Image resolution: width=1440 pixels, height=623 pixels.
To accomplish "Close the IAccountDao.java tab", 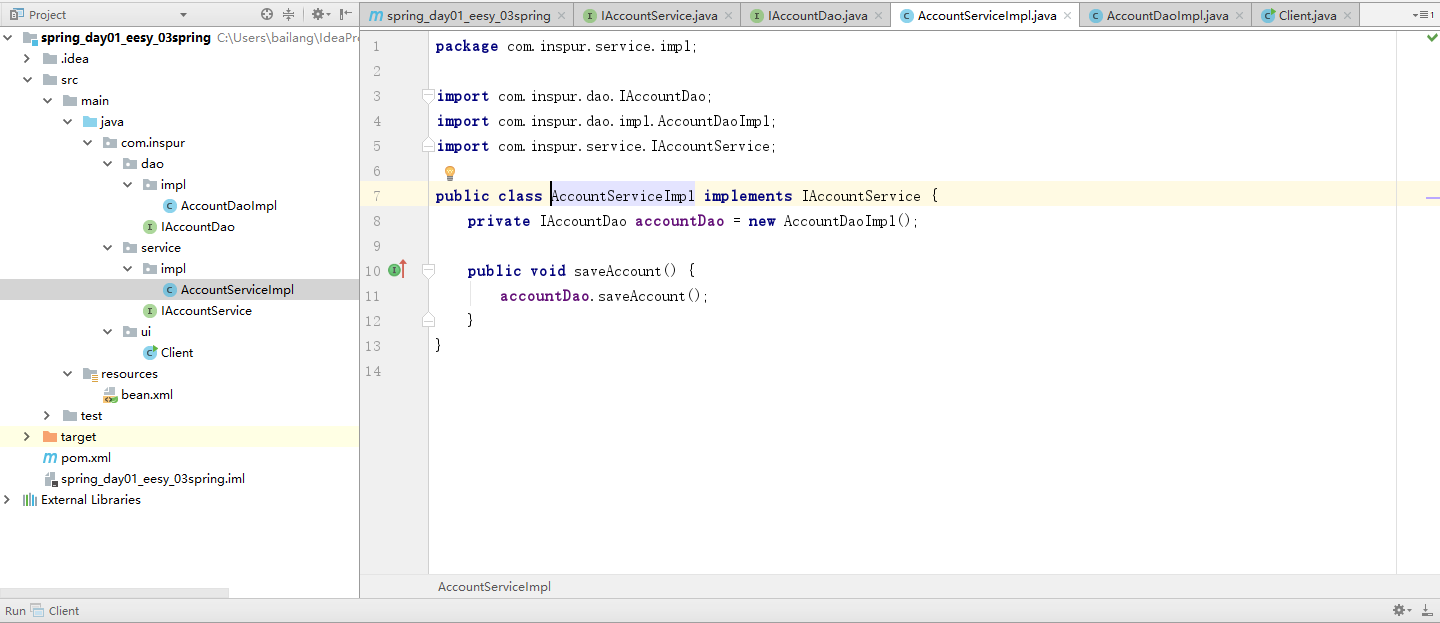I will pos(878,16).
